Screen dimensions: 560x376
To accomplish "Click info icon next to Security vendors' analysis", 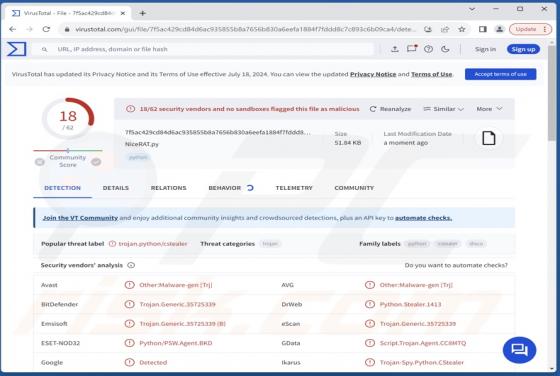I will point(131,265).
